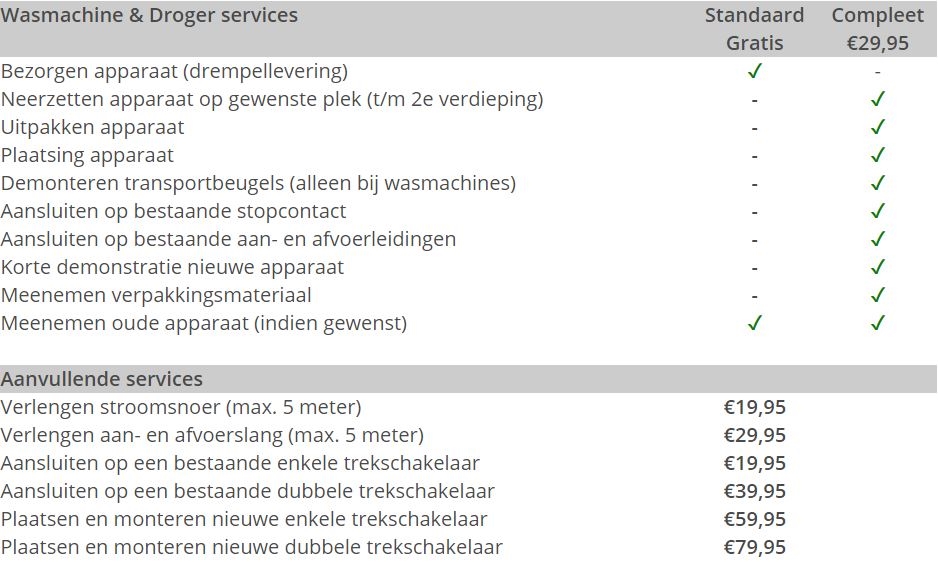The height and width of the screenshot is (562, 938).
Task: Click Standaard checkmark for Meenemen oude apparaat
Action: (754, 323)
